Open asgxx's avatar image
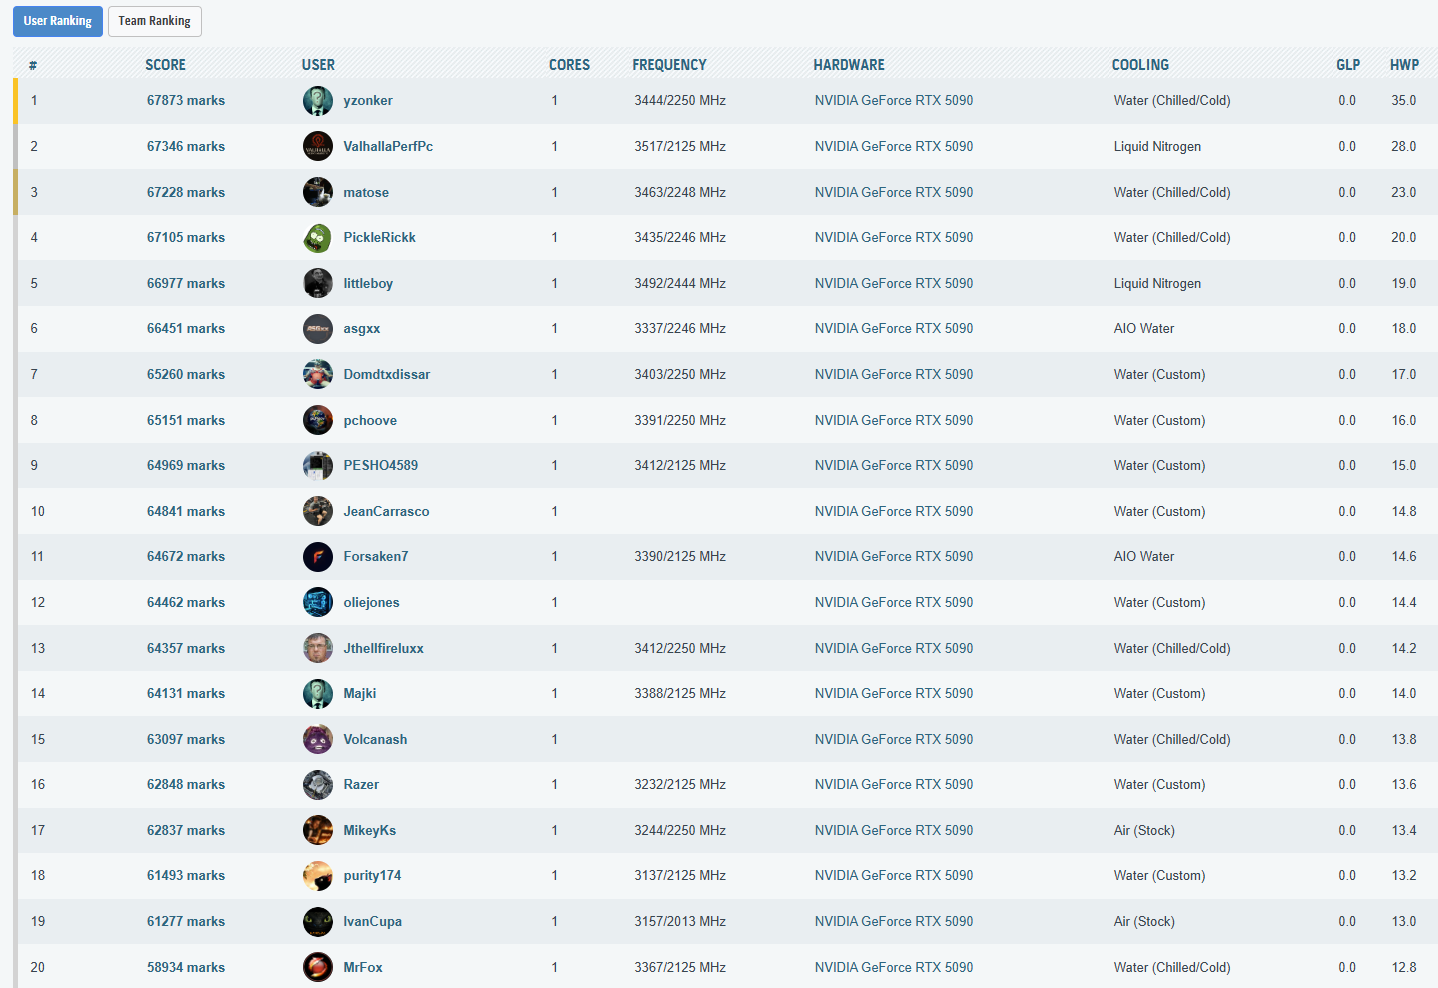This screenshot has width=1438, height=988. (x=317, y=329)
